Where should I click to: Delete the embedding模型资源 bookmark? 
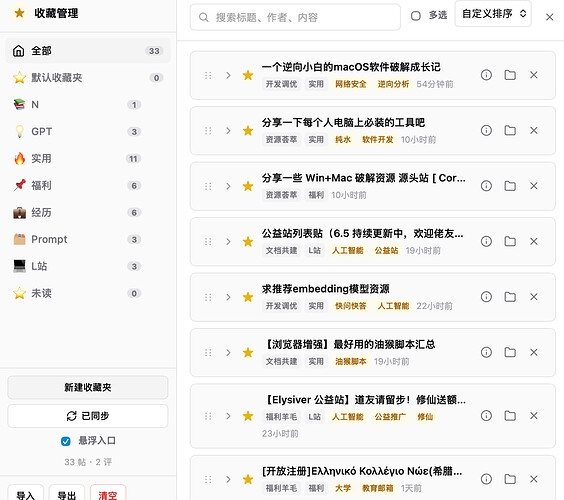click(x=534, y=297)
